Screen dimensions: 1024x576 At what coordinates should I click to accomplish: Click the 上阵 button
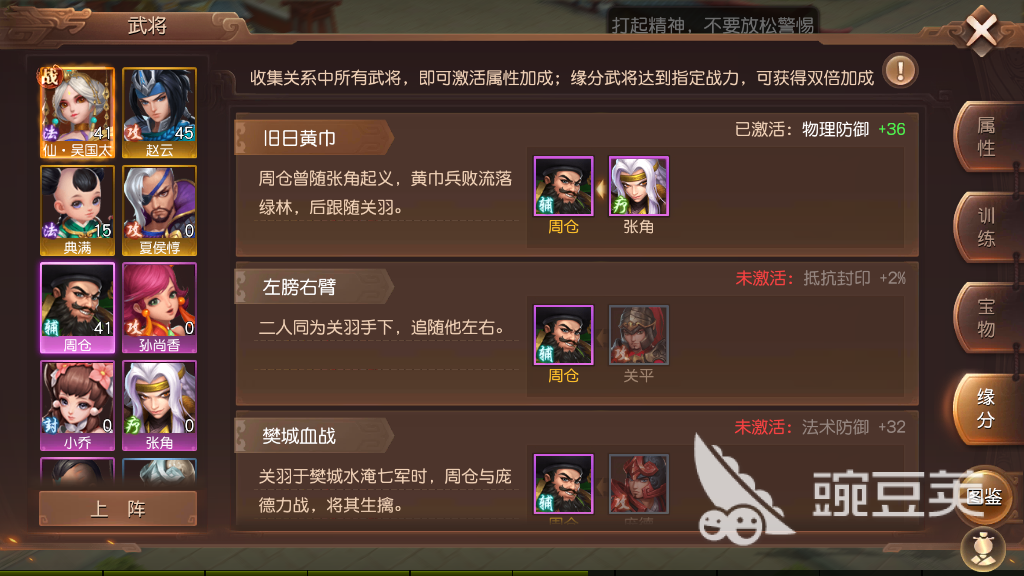118,508
